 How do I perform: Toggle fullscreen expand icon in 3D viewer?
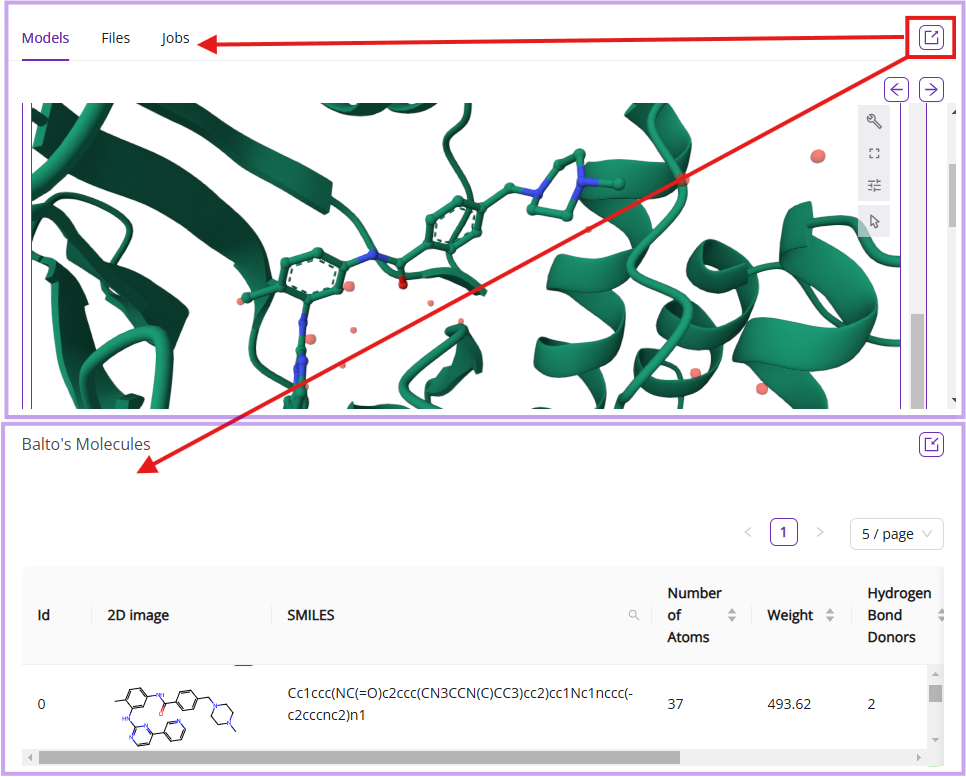874,154
